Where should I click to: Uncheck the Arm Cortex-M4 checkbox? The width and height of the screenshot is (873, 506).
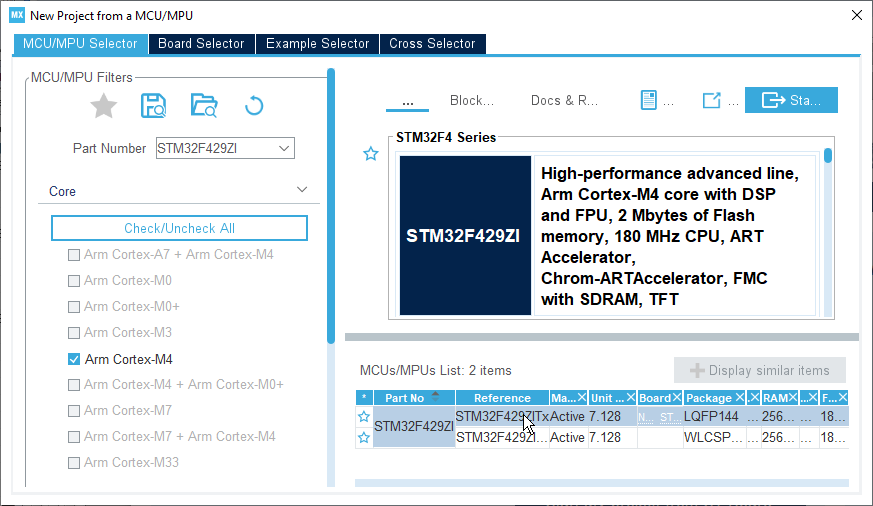point(73,359)
